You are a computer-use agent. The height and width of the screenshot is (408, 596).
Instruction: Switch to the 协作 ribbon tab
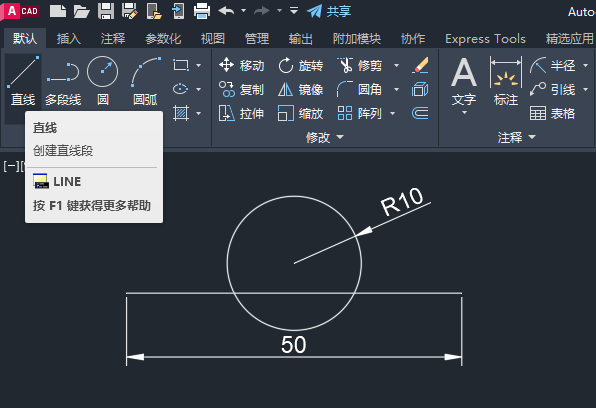coord(413,38)
